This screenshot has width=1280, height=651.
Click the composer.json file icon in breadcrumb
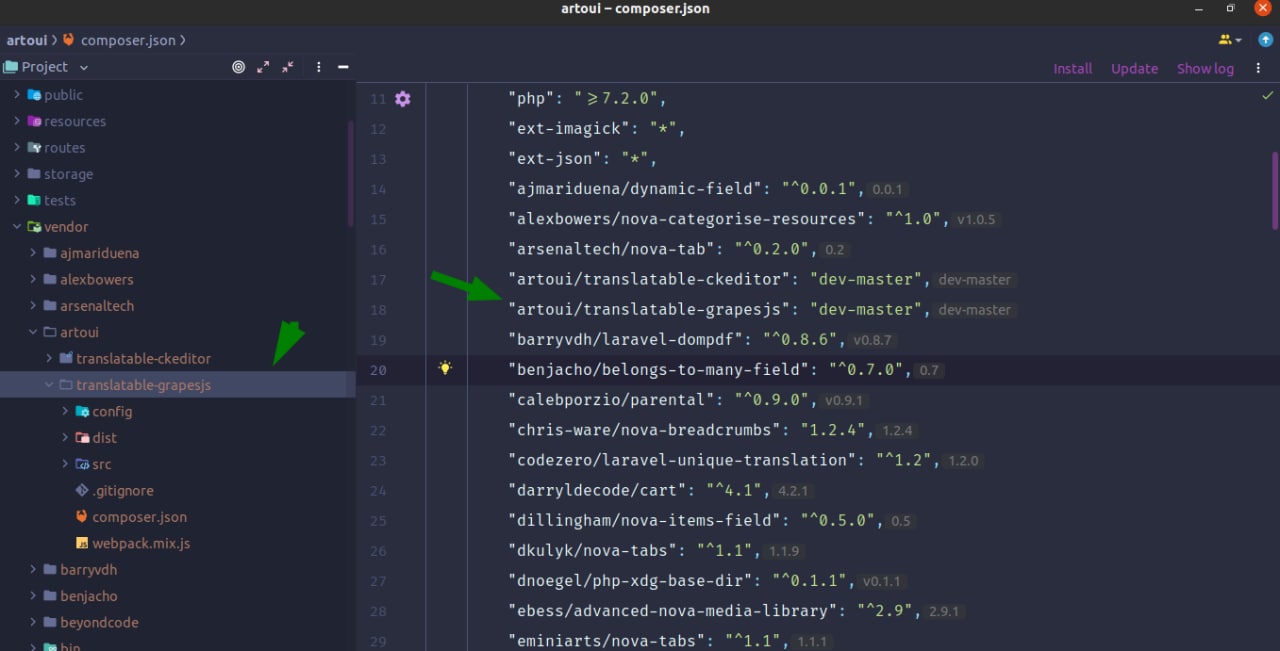coord(69,40)
